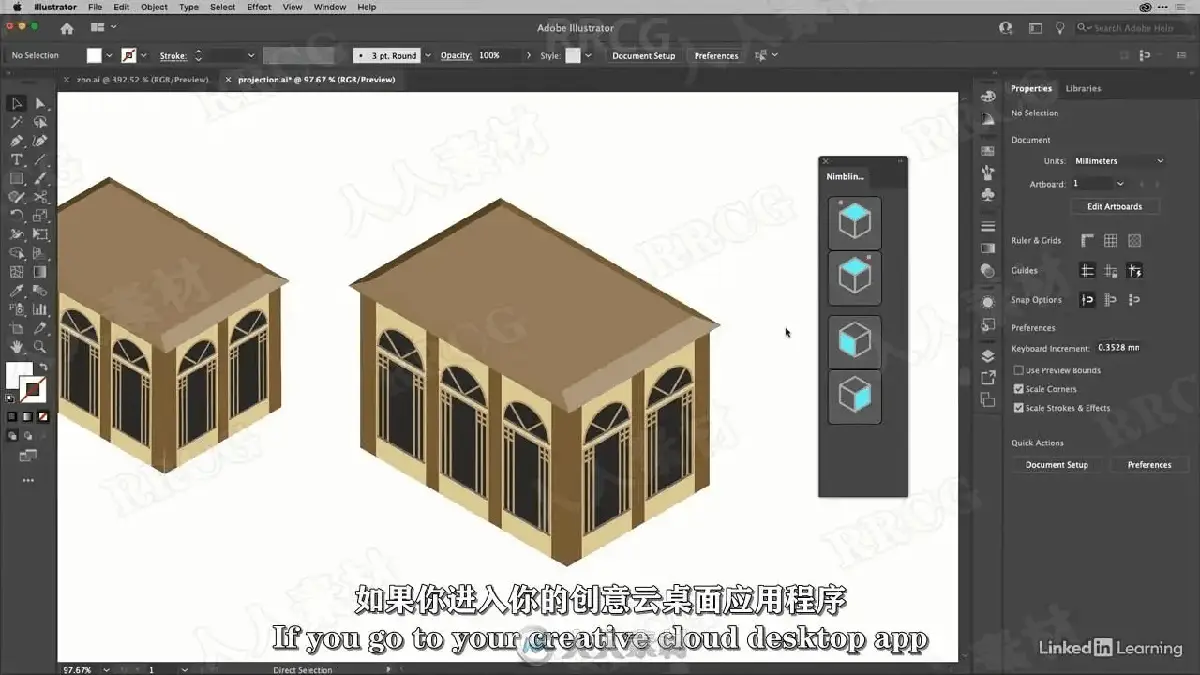1200x675 pixels.
Task: Open the Symbols panel club icon
Action: point(988,194)
